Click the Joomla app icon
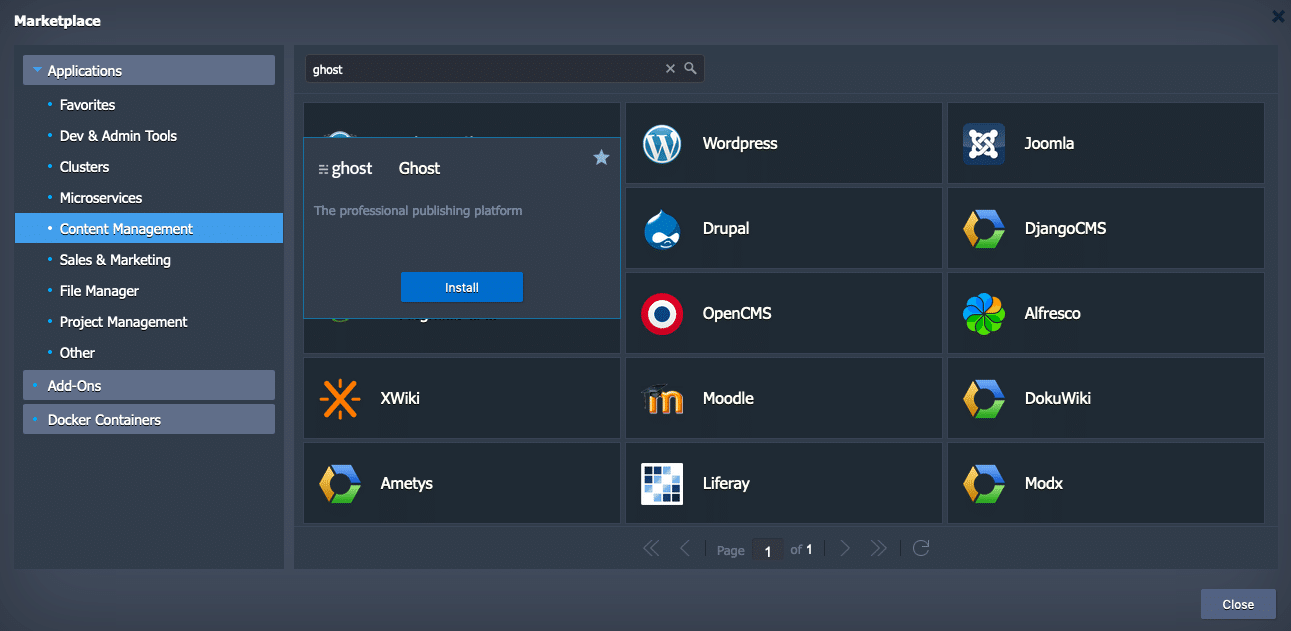This screenshot has height=631, width=1291. coord(983,143)
